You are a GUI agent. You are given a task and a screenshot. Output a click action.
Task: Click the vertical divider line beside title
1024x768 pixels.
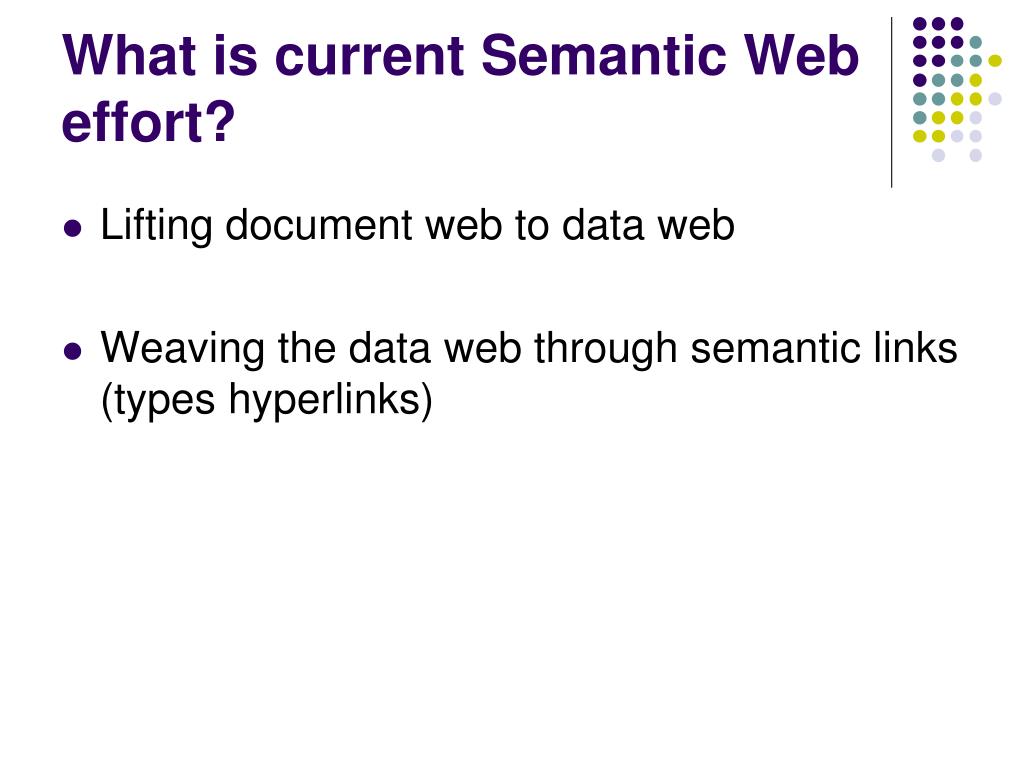tap(891, 103)
